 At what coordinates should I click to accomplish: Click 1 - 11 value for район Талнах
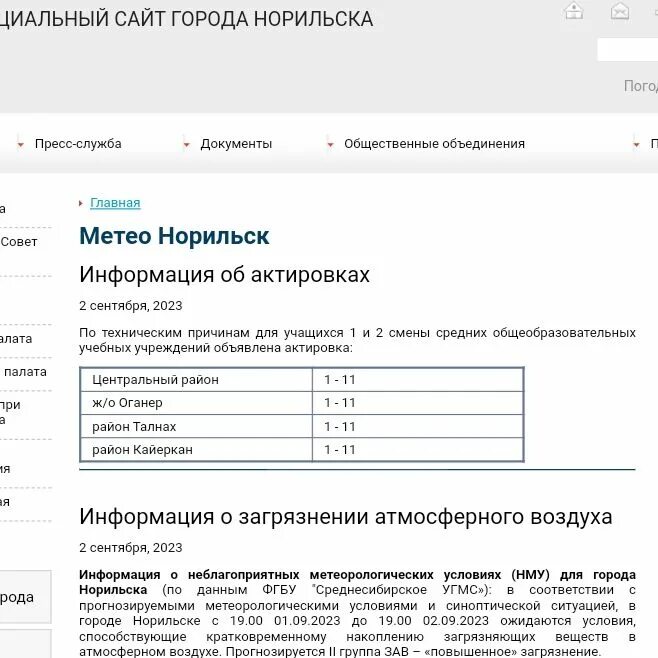(340, 427)
